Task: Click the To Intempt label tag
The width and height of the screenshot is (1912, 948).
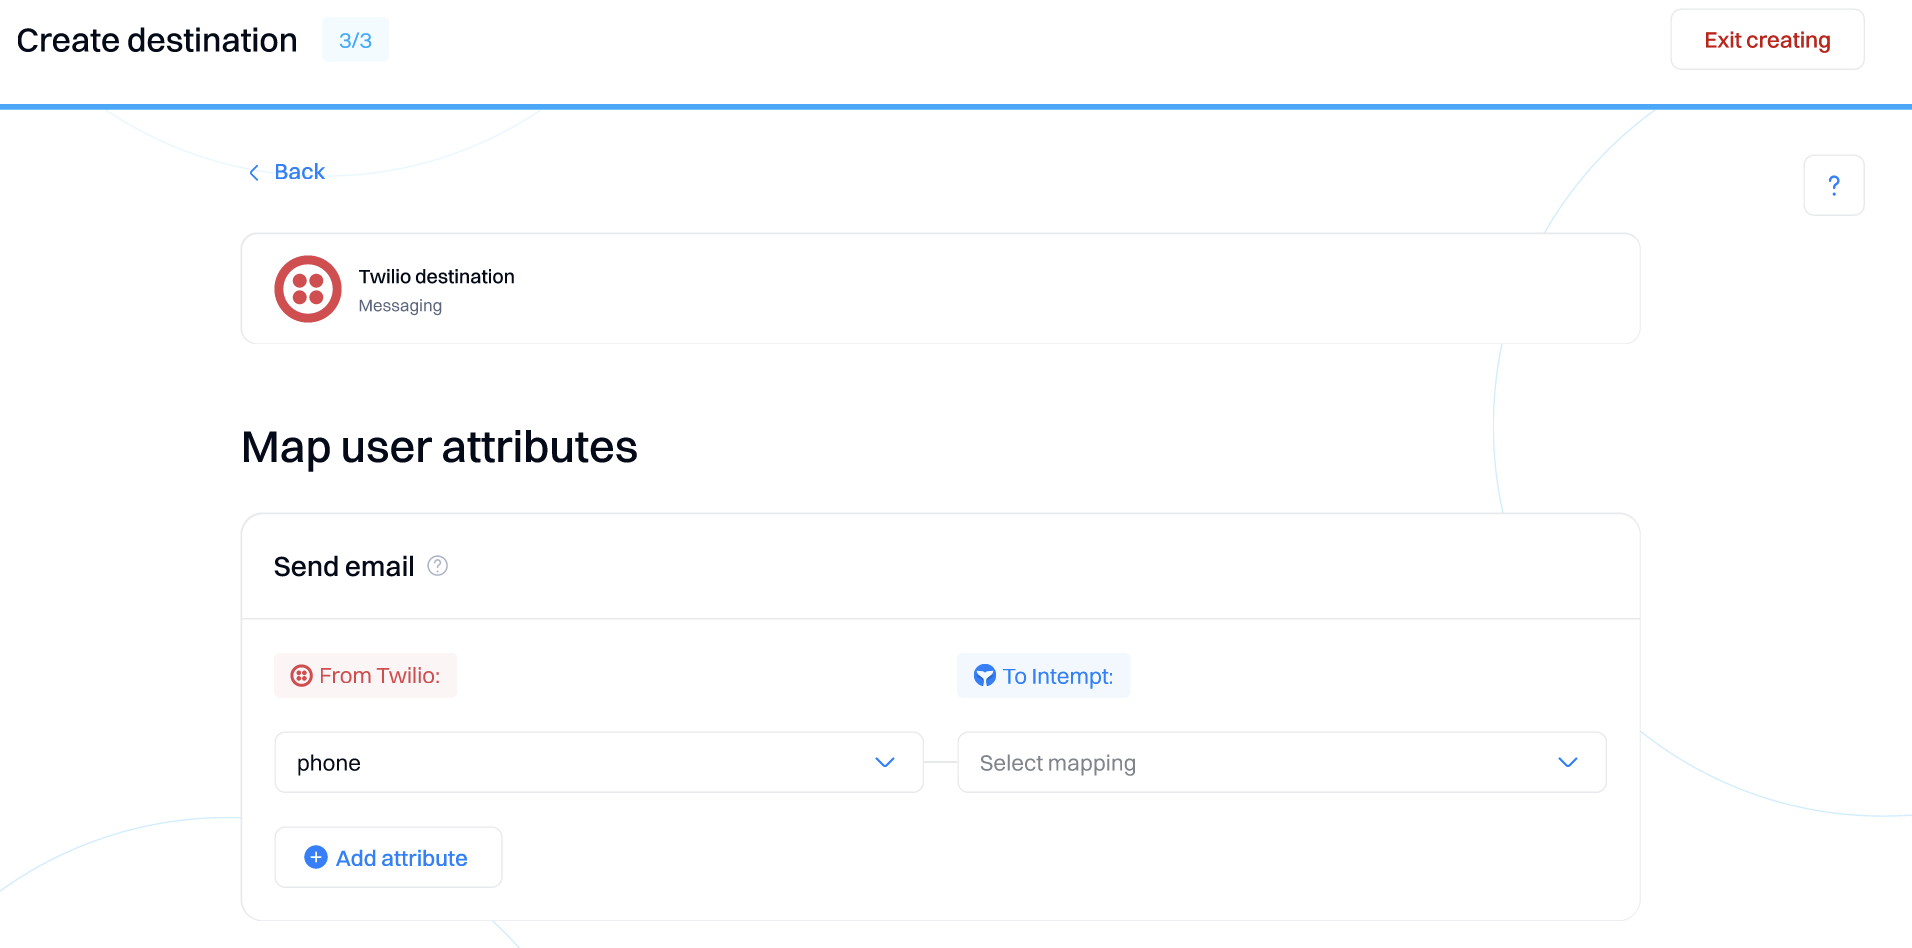Action: tap(1044, 676)
